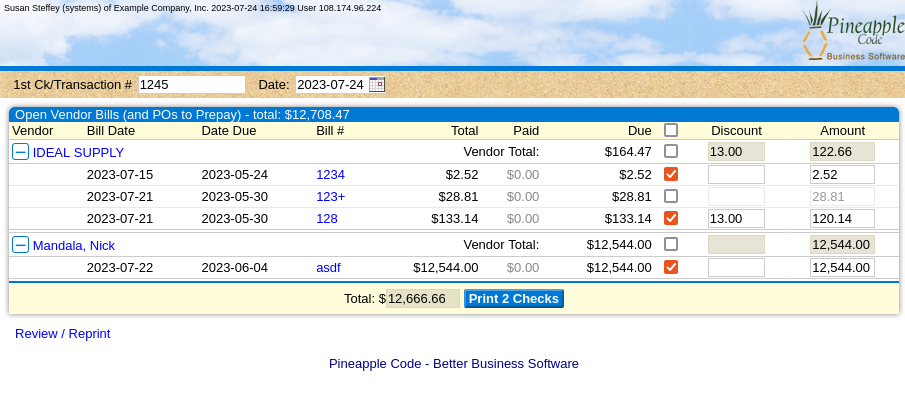Viewport: 905px width, 398px height.
Task: Click the amount field for bill asdf
Action: pyautogui.click(x=842, y=268)
